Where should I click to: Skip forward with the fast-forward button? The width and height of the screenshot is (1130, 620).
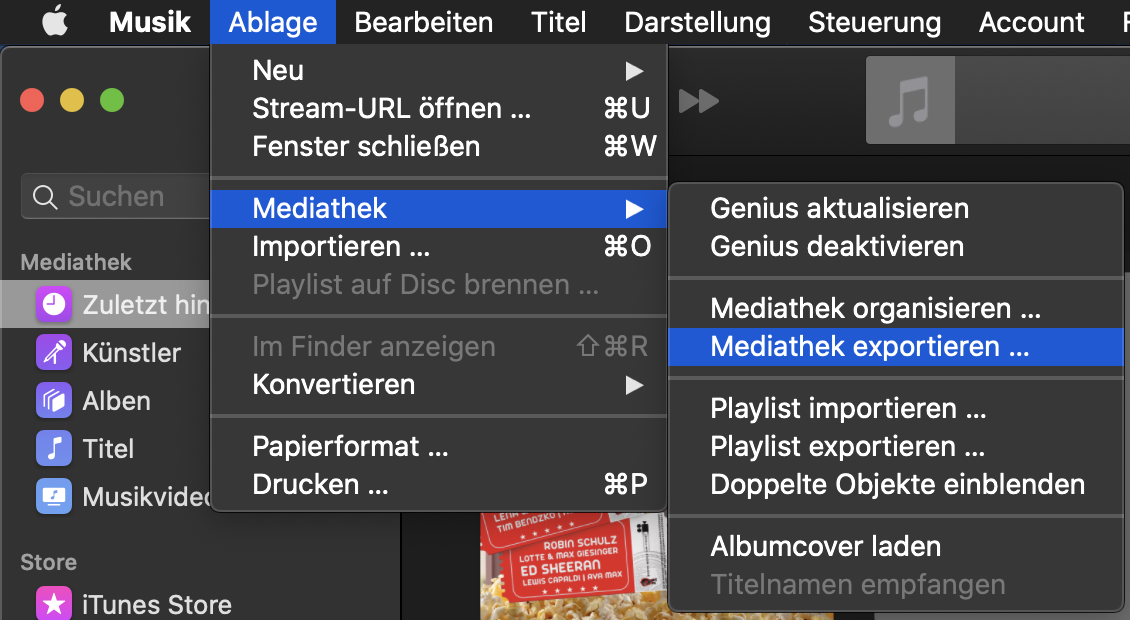point(698,101)
